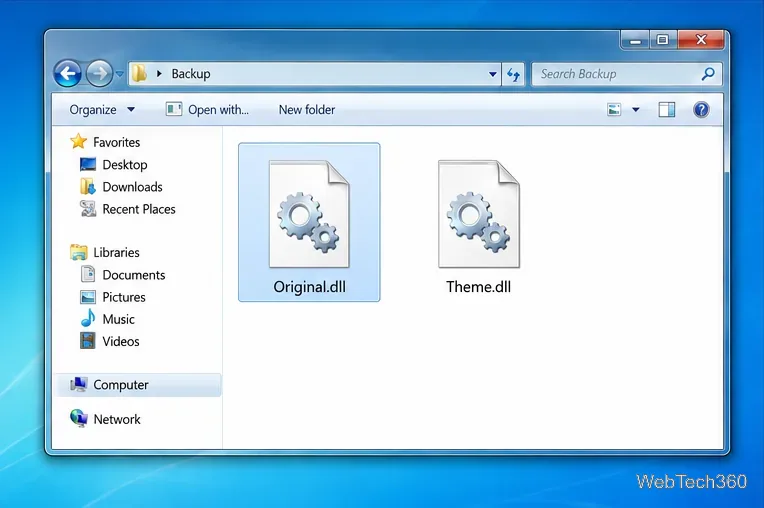Select the Theme.dll file icon
The image size is (764, 508).
coord(478,214)
